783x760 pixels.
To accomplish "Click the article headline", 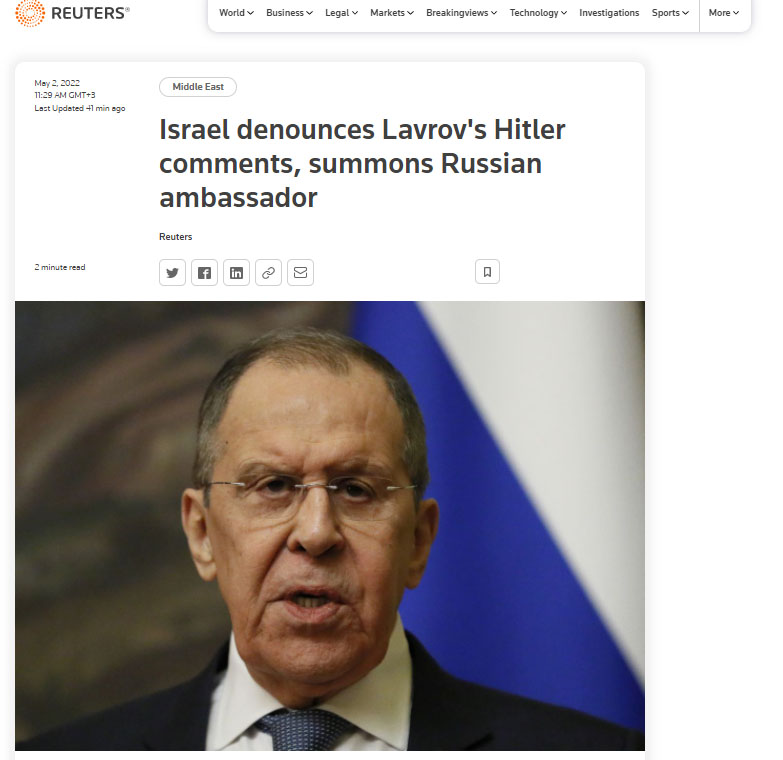I will [362, 163].
